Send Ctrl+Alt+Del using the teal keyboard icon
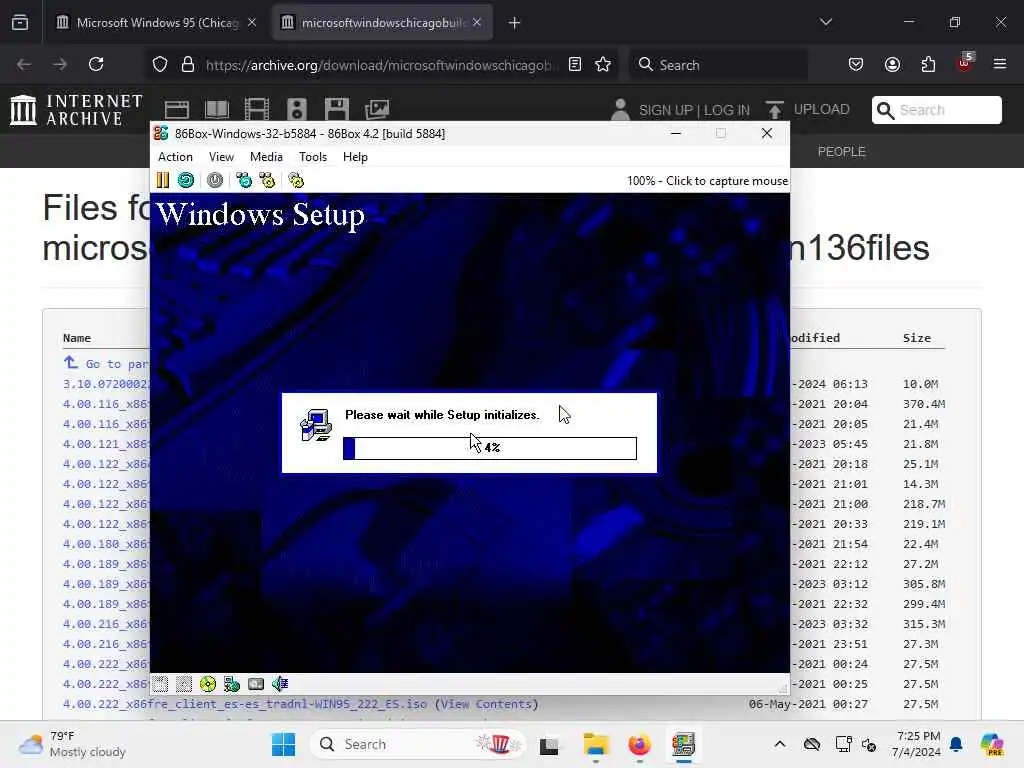The image size is (1024, 768). coord(244,180)
